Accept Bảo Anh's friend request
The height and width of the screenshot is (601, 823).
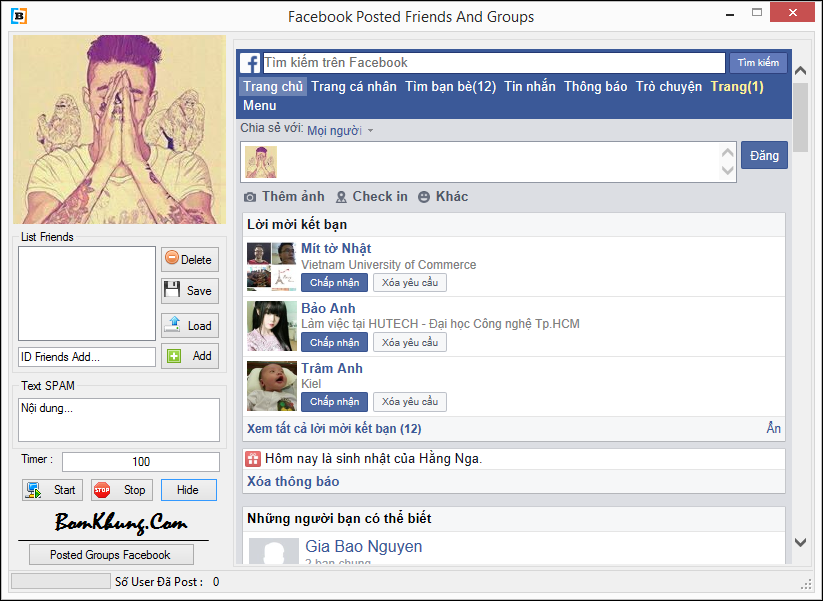(334, 342)
